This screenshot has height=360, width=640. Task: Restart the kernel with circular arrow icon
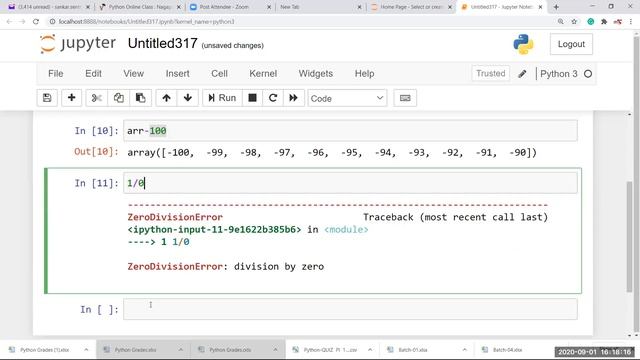click(273, 98)
